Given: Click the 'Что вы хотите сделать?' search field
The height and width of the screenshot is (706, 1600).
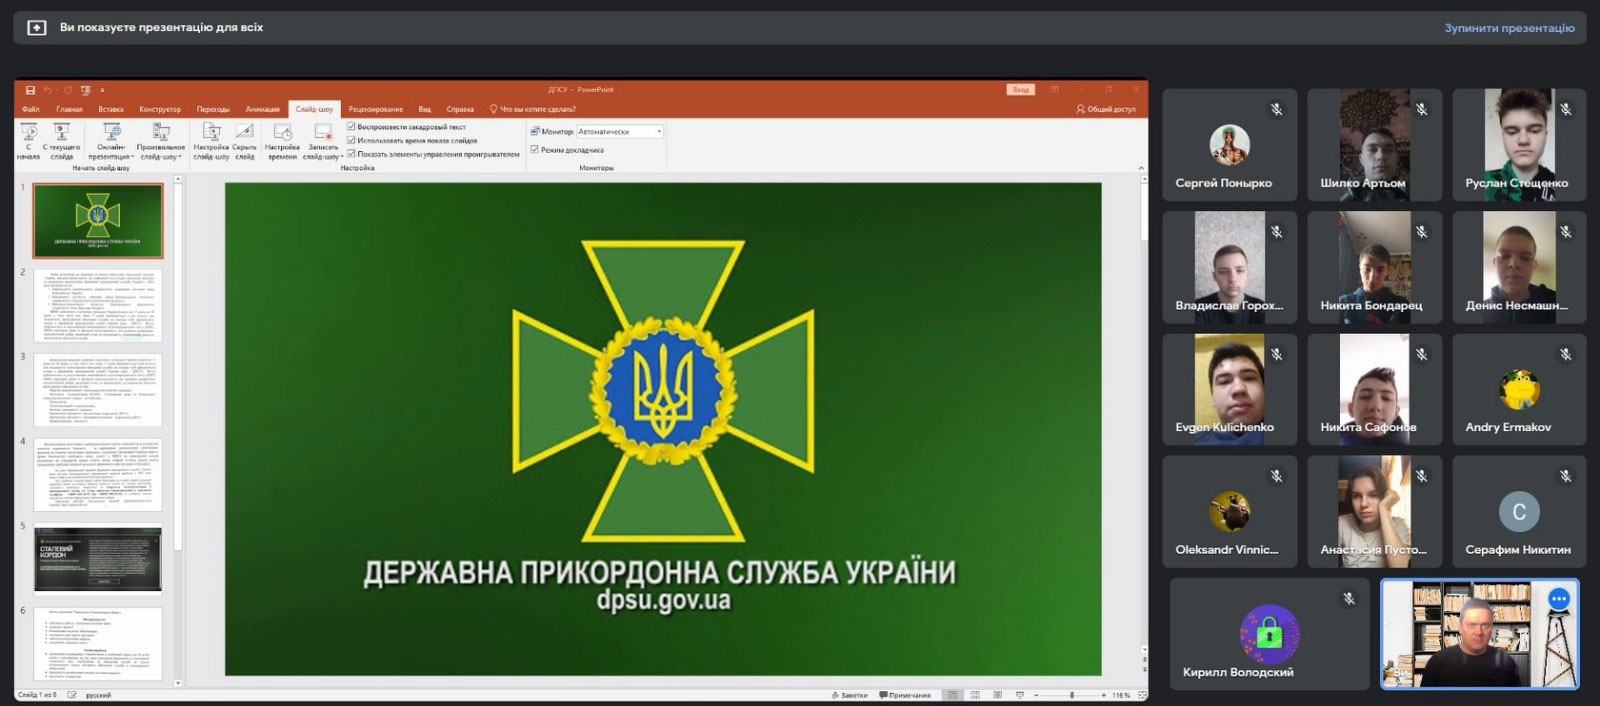Looking at the screenshot, I should [x=532, y=109].
